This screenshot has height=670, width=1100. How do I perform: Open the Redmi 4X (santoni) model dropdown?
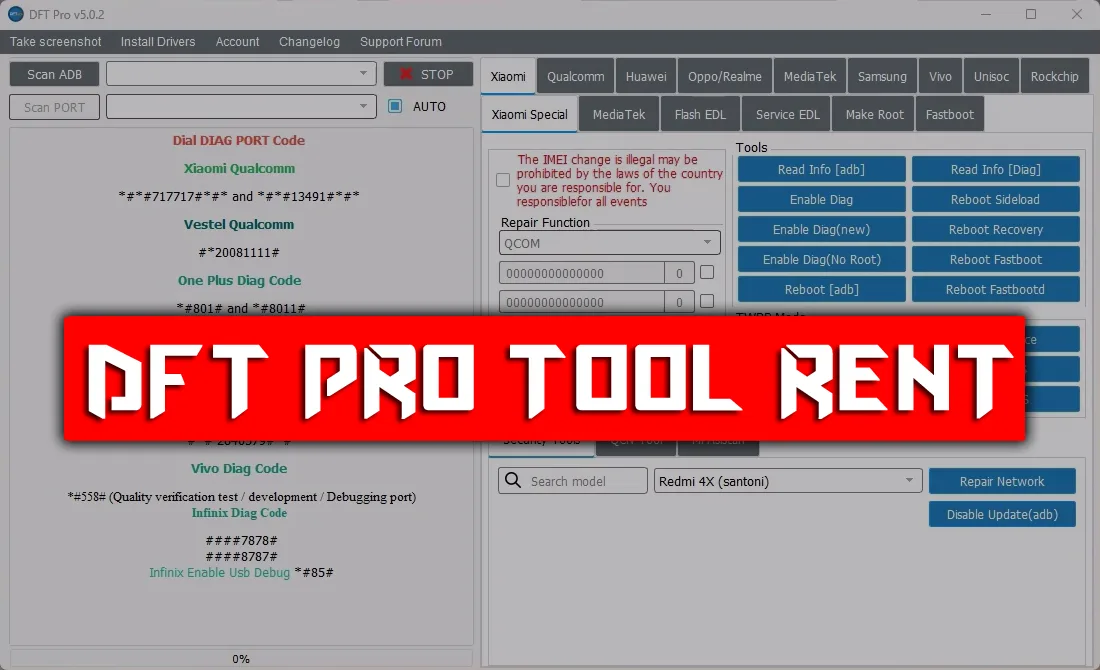tap(910, 481)
